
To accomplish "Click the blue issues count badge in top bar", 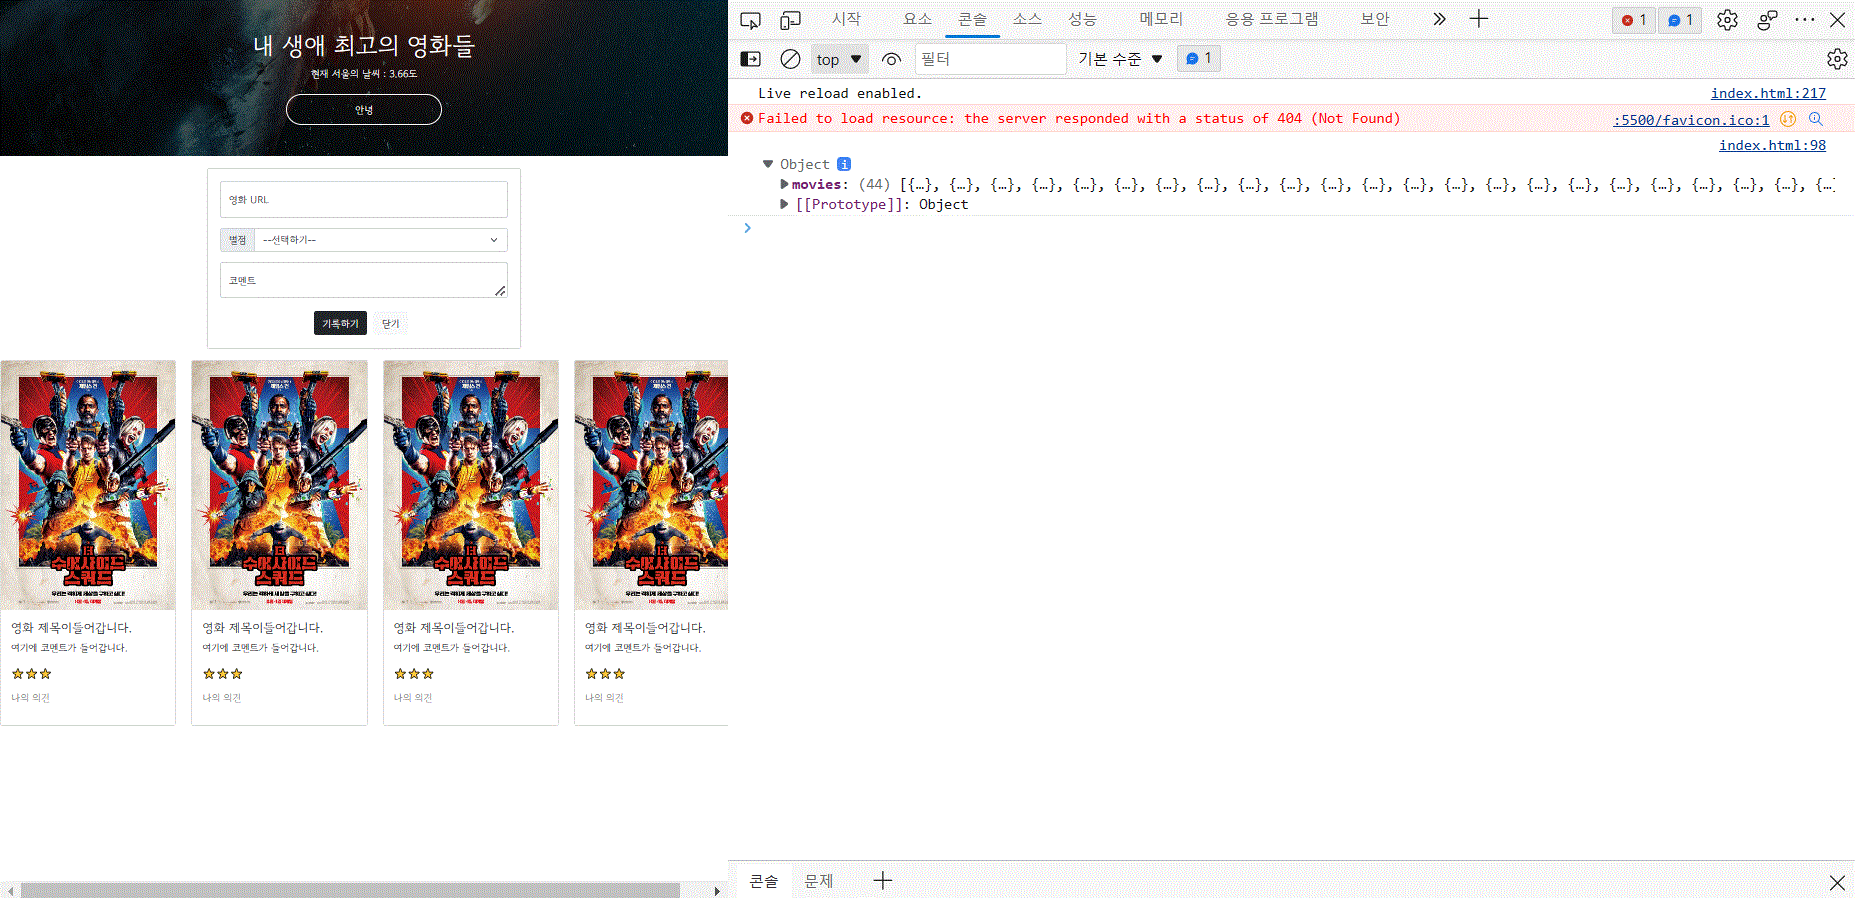I will [1680, 20].
